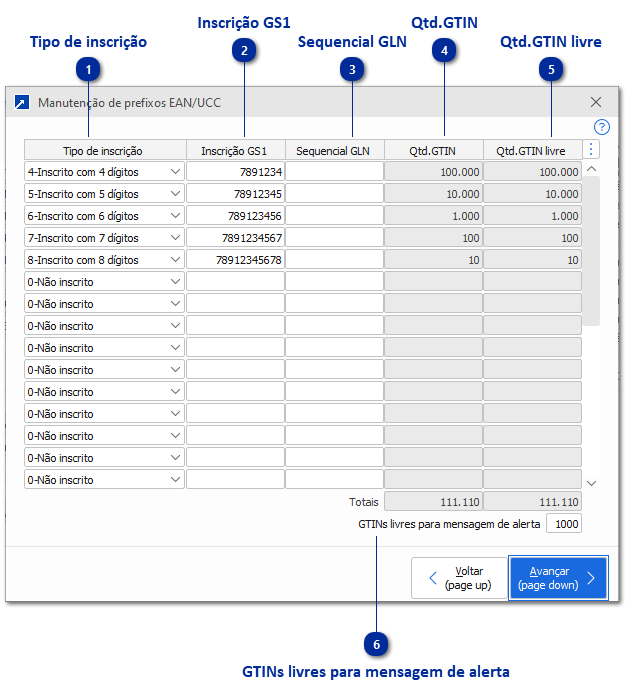This screenshot has height=698, width=642.
Task: Click the Inscrição GS1 field with 78912345
Action: point(235,194)
